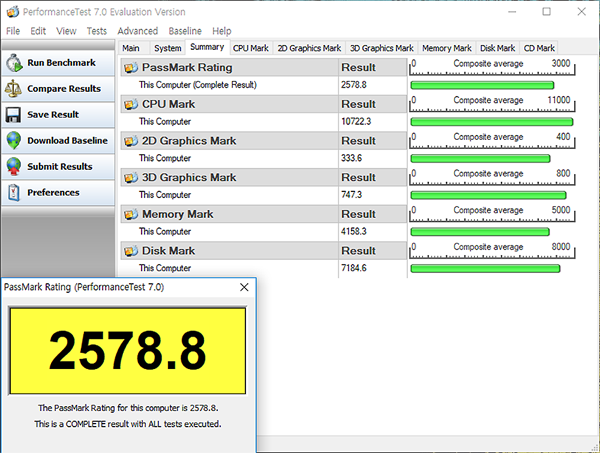Switch to the Disk Mark tab

(497, 48)
